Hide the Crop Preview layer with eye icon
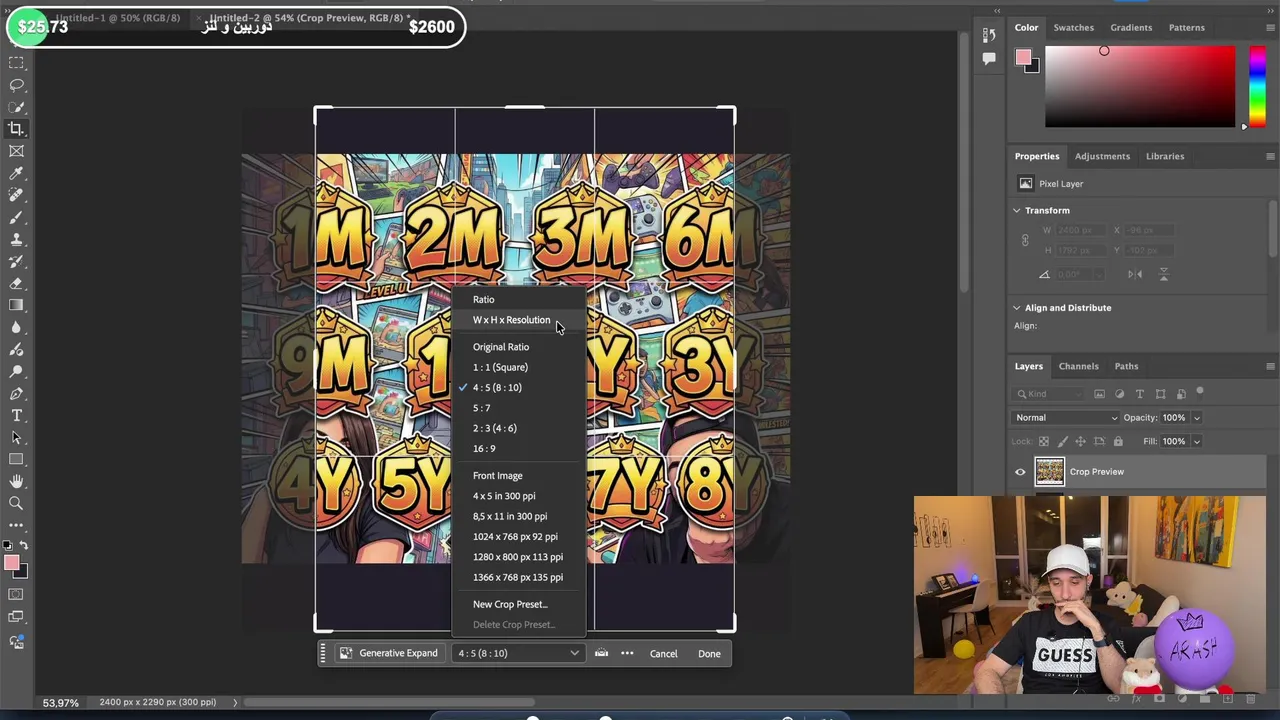The height and width of the screenshot is (720, 1280). point(1020,472)
